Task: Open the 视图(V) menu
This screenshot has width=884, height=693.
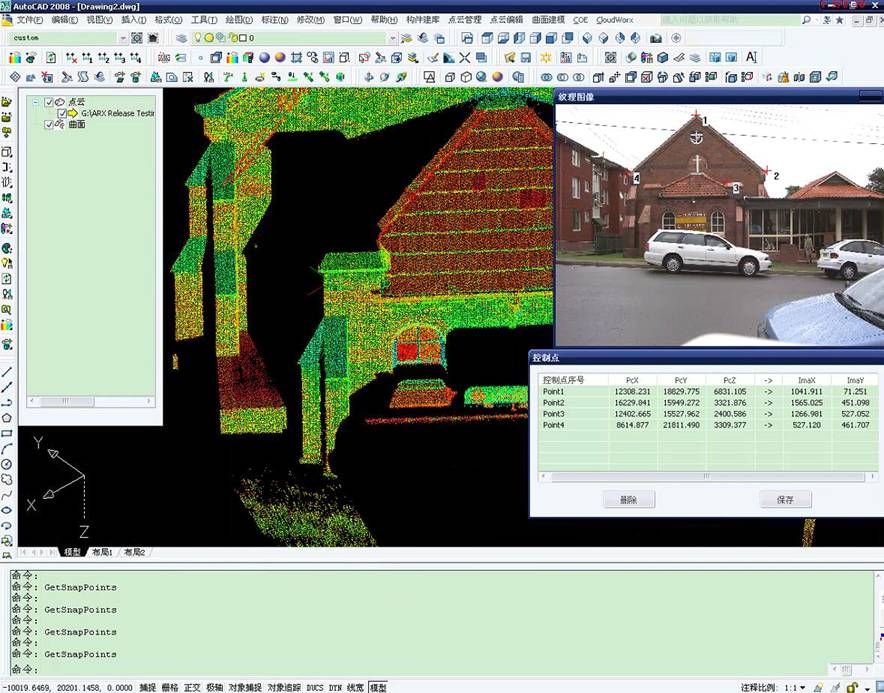Action: tap(99, 20)
